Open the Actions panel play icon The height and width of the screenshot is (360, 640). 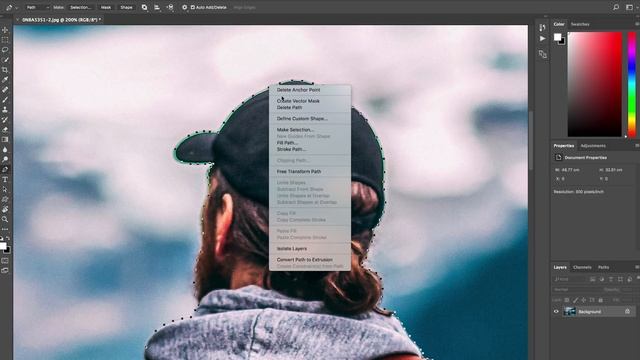(x=542, y=39)
